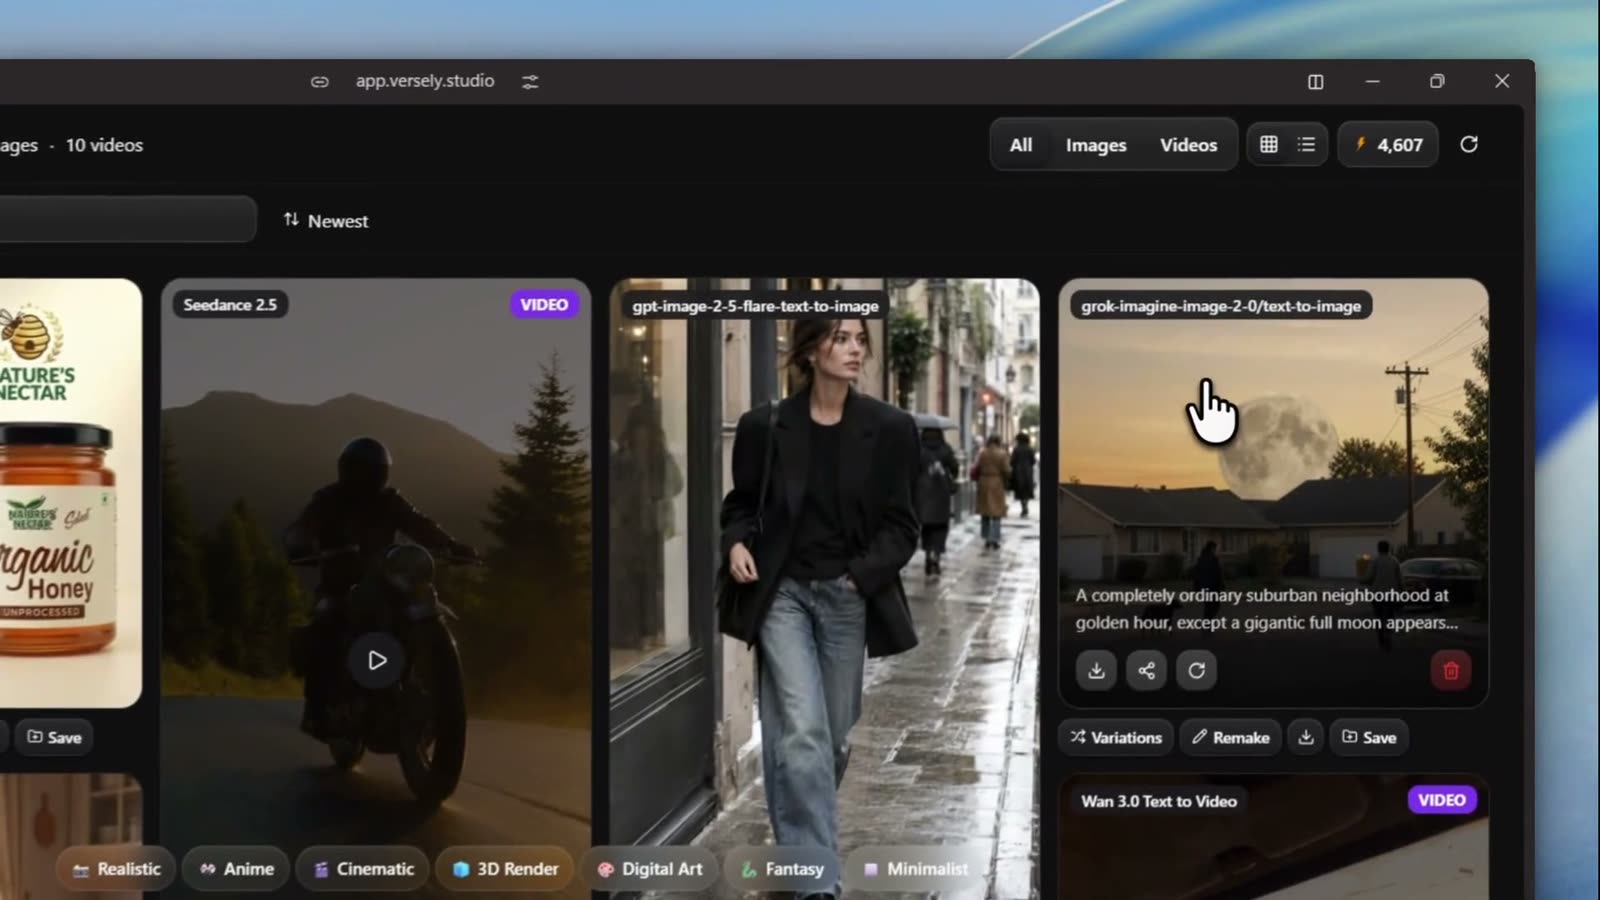Image resolution: width=1600 pixels, height=900 pixels.
Task: Click the suburban neighborhood prompt description
Action: pos(1266,609)
